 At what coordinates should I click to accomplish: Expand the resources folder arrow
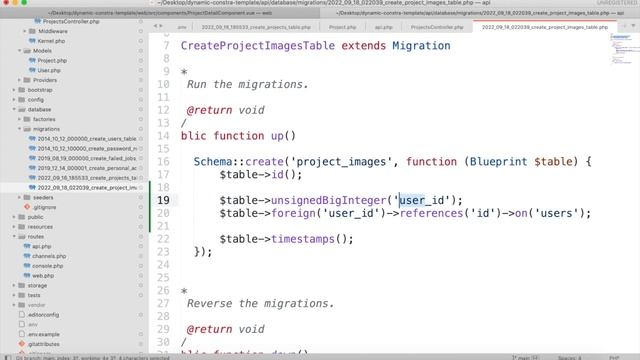(14, 227)
